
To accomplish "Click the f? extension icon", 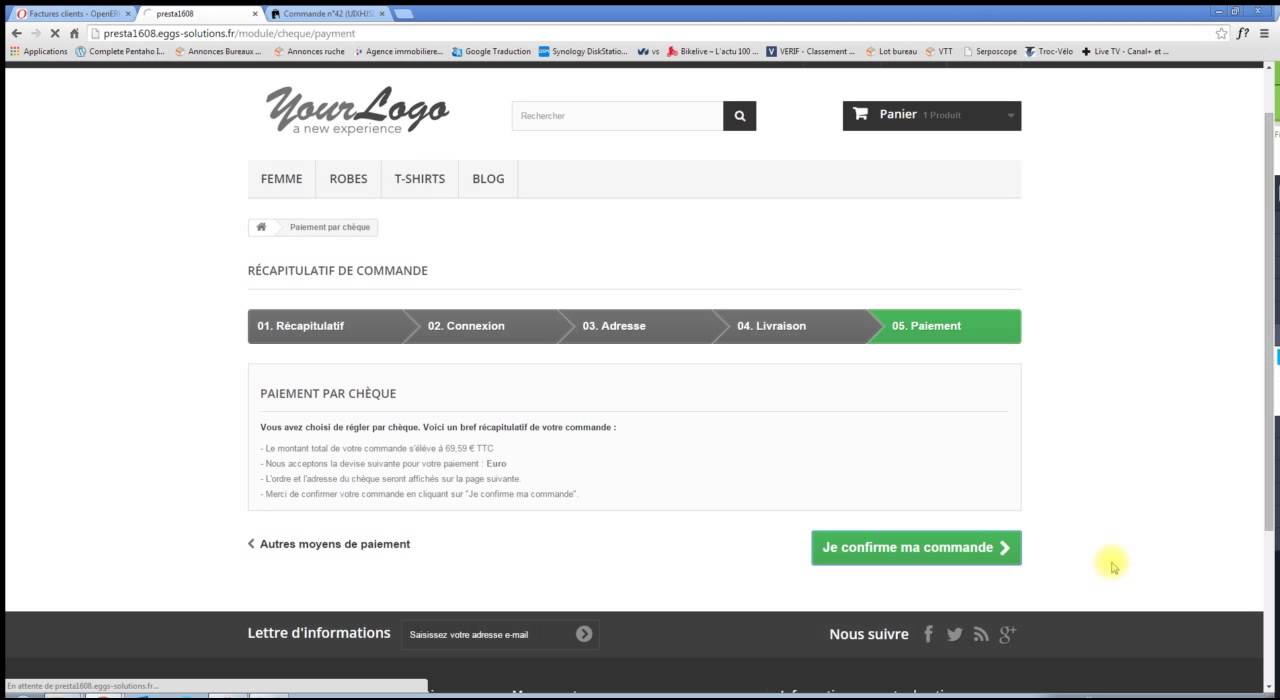I will point(1243,33).
